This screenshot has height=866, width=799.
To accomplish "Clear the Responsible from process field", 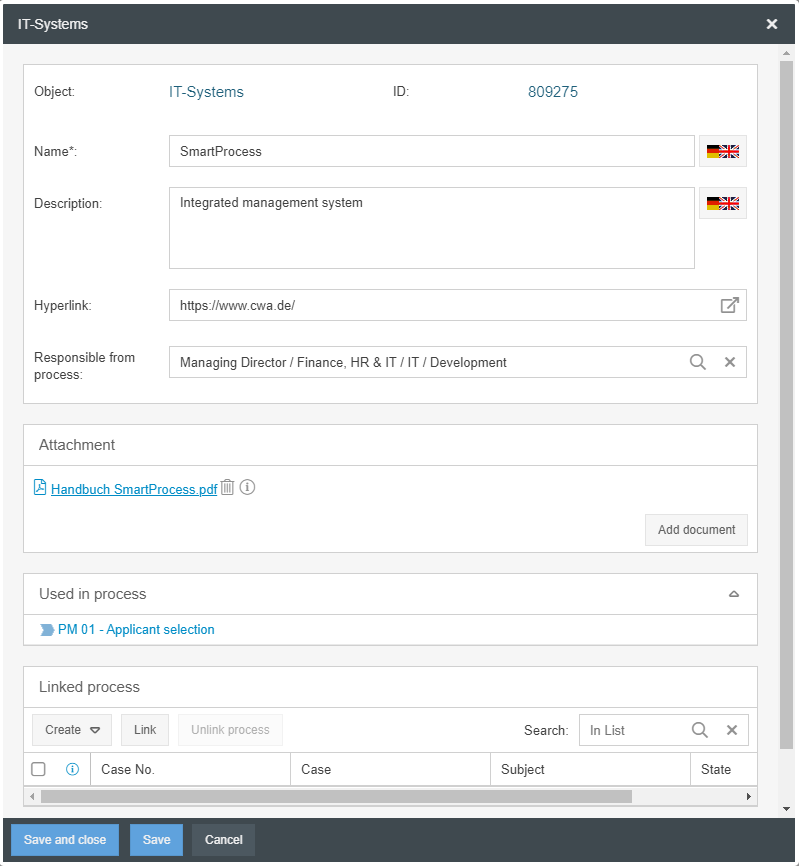I will (x=730, y=362).
